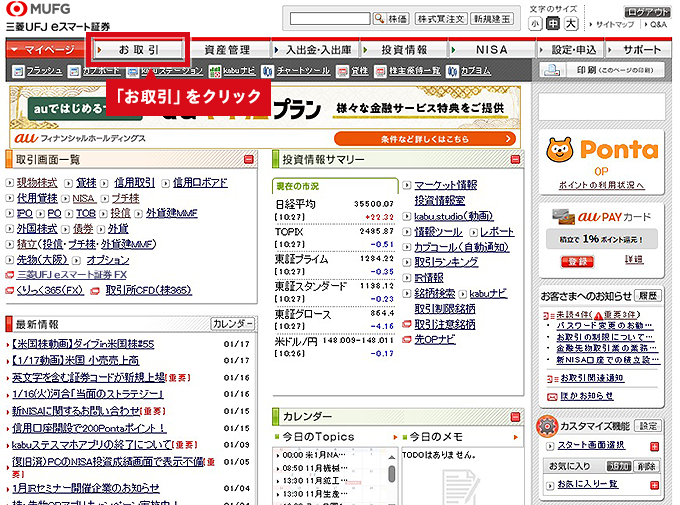Click the カブコム toolbar icon

[452, 71]
